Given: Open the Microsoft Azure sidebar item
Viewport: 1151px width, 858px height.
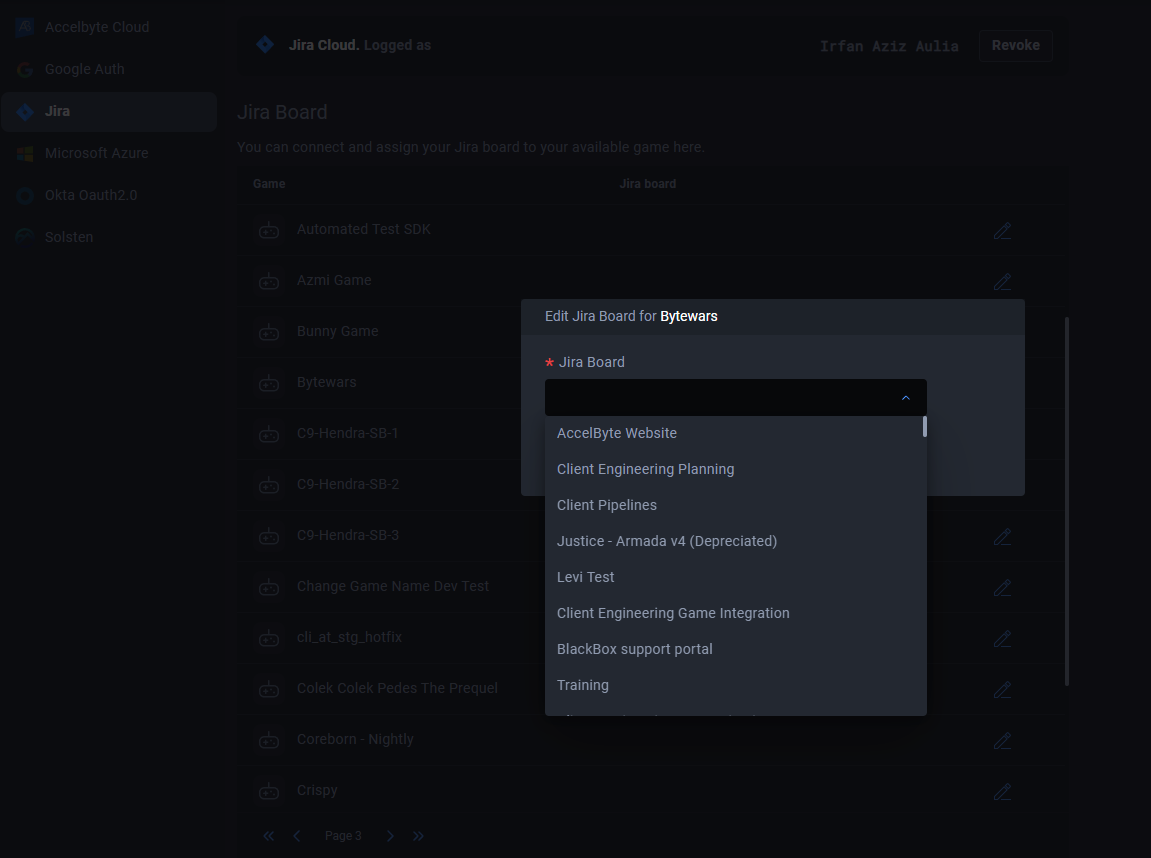Looking at the screenshot, I should pos(97,153).
